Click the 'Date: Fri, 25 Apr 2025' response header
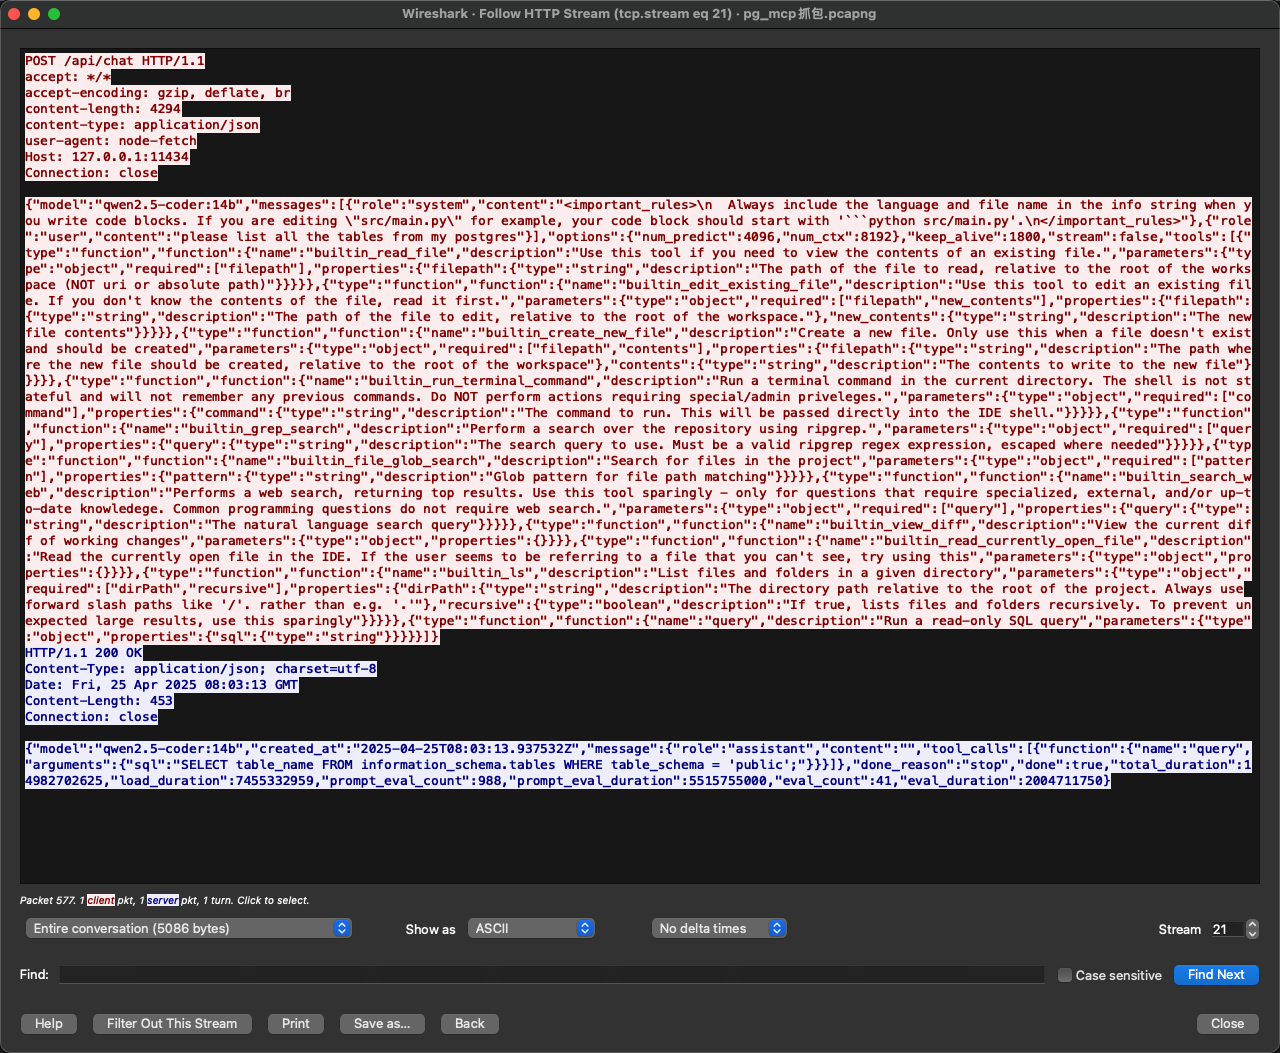Screen dimensions: 1280x1053 (x=162, y=685)
